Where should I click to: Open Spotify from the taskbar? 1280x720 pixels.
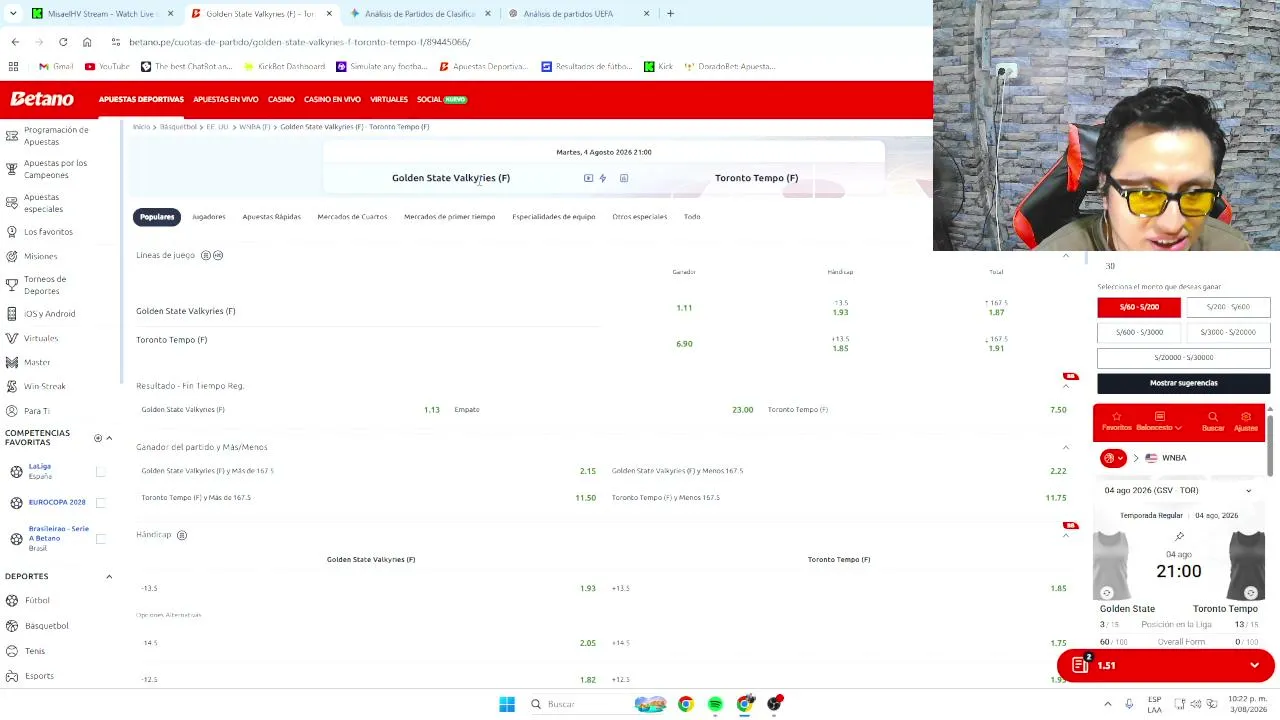click(x=715, y=704)
